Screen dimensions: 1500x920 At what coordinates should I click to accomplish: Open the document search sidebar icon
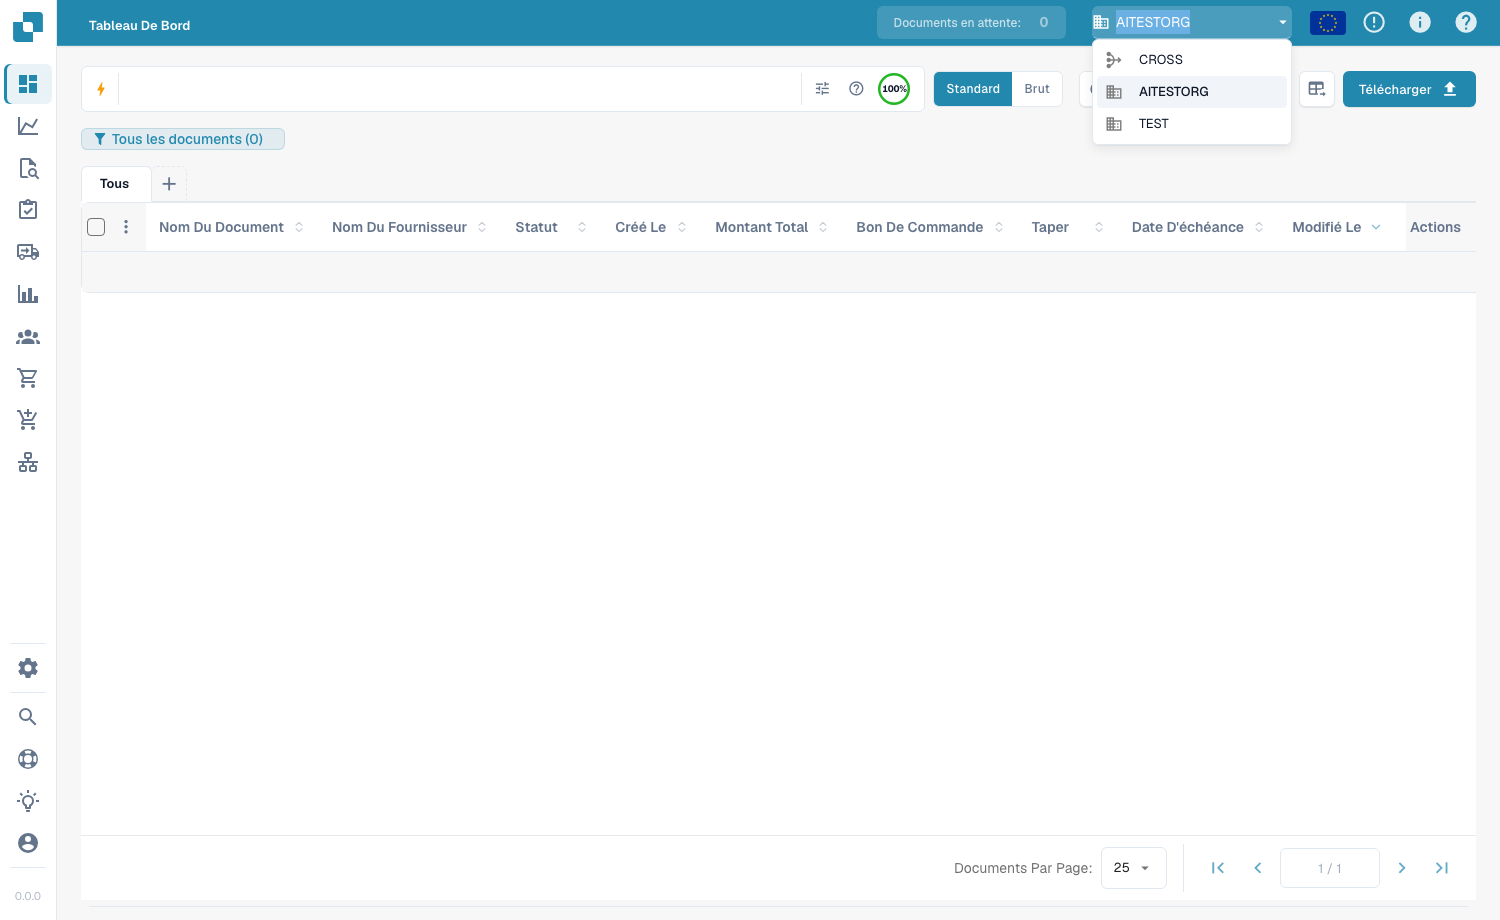pyautogui.click(x=28, y=168)
